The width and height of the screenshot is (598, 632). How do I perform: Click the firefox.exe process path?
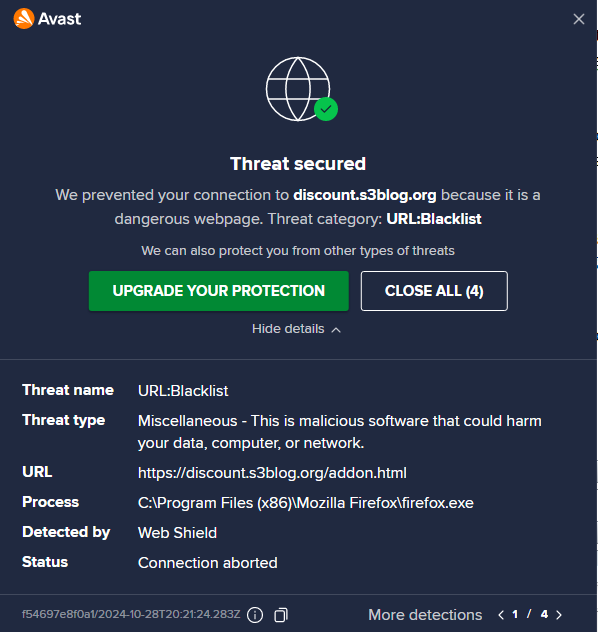coord(305,503)
